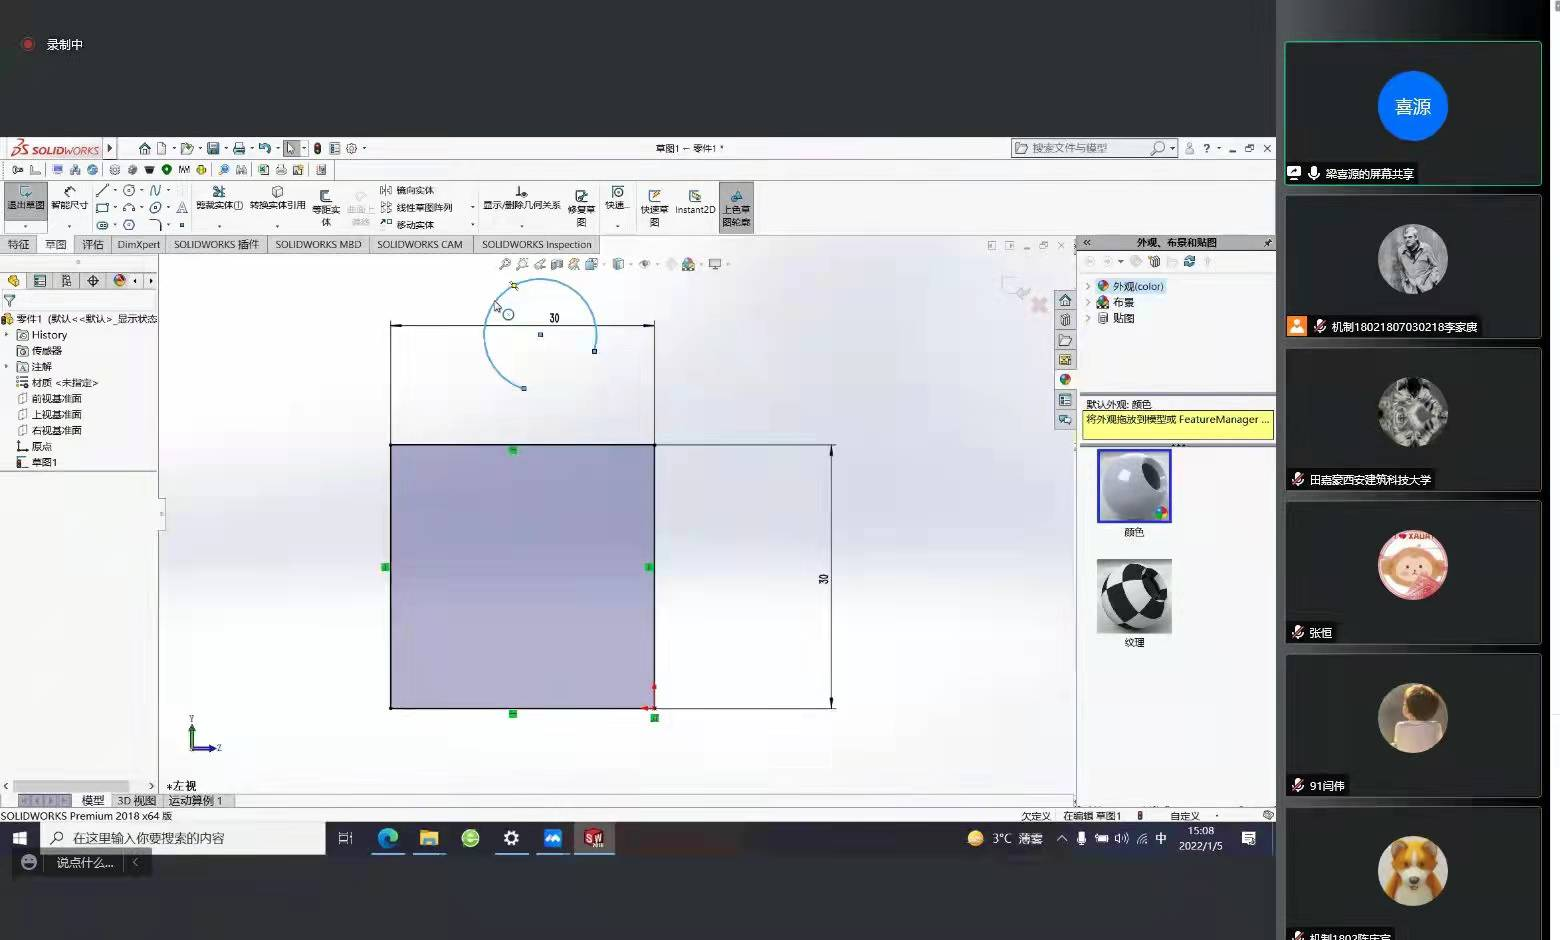Click the 线性草图阵列 linear pattern tool
This screenshot has width=1560, height=940.
point(416,208)
